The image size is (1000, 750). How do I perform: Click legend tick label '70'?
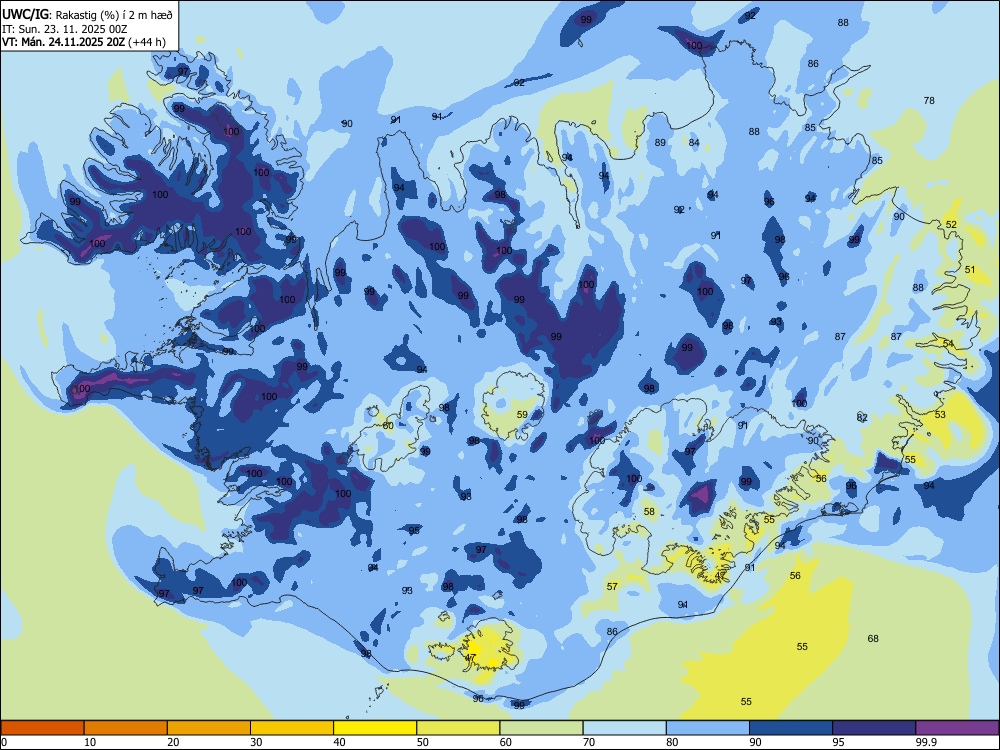tap(589, 742)
